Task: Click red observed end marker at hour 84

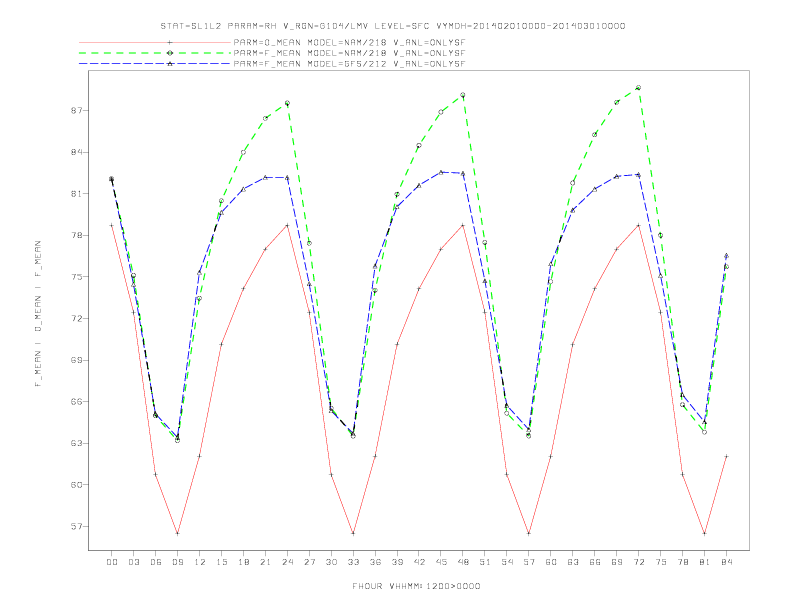Action: click(726, 456)
